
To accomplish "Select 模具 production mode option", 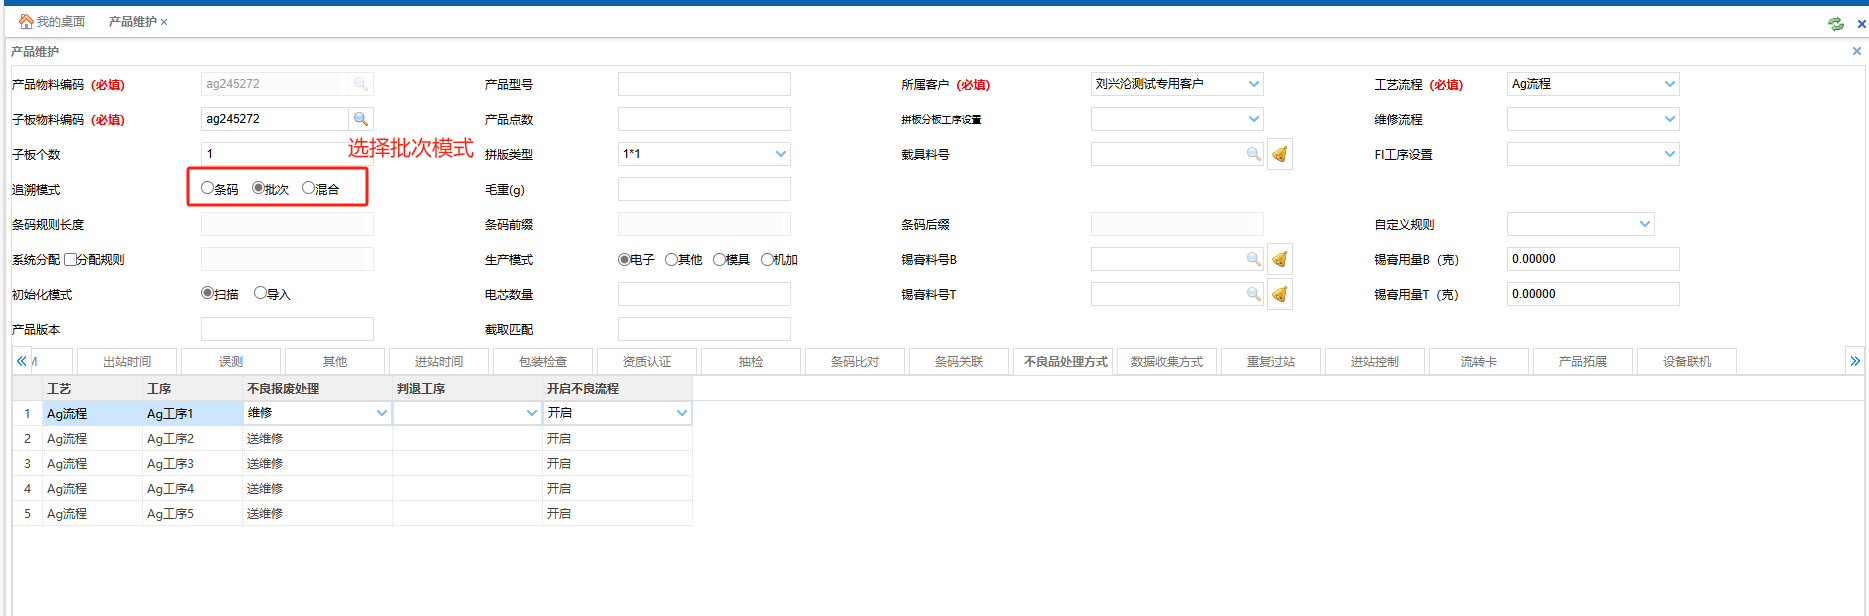I will pos(719,259).
